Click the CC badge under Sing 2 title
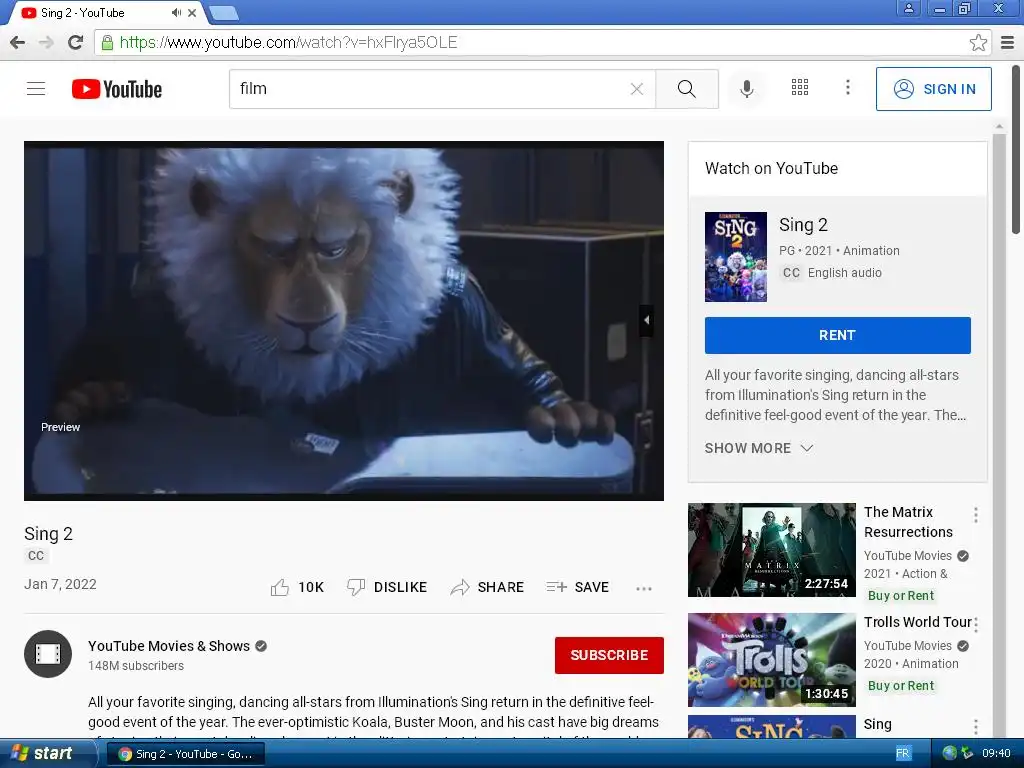1024x768 pixels. [x=36, y=555]
